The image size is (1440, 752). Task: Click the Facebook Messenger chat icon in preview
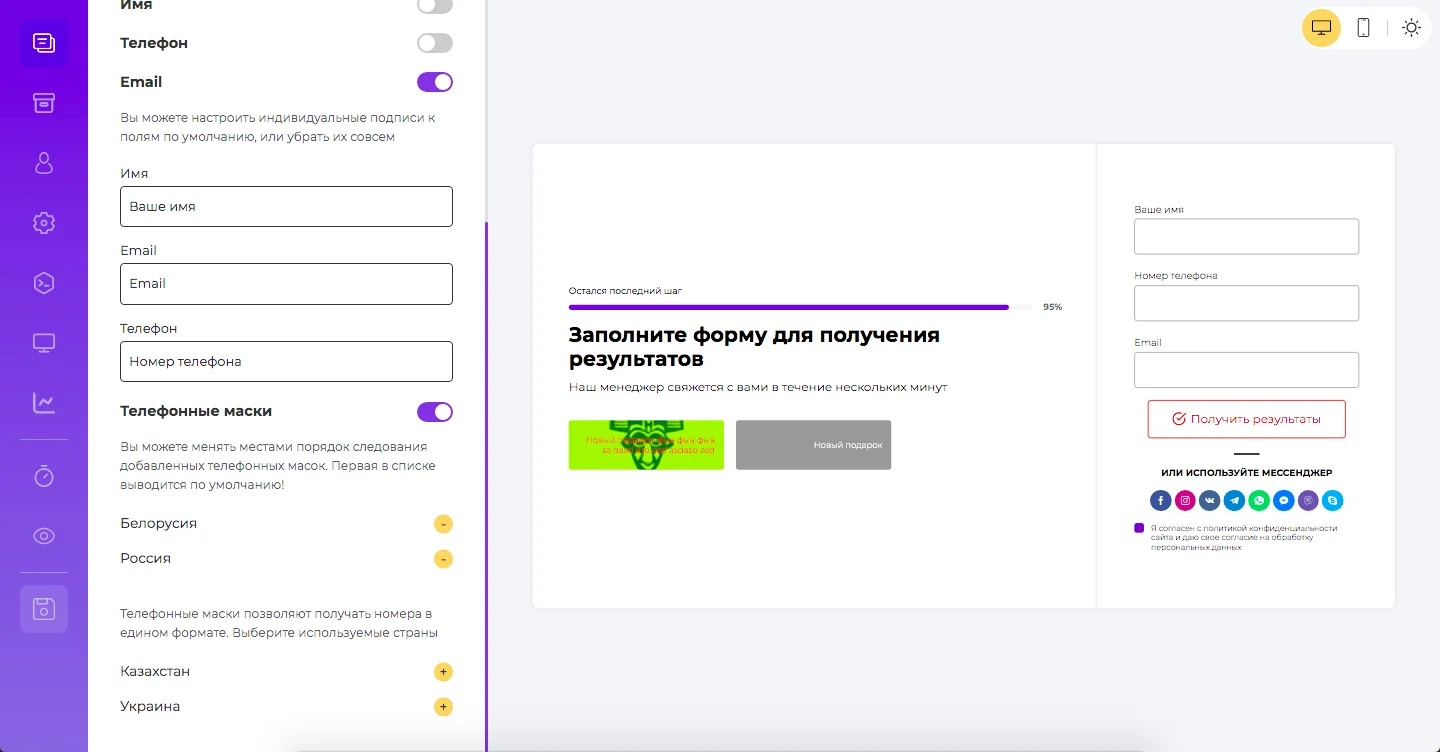coord(1283,501)
